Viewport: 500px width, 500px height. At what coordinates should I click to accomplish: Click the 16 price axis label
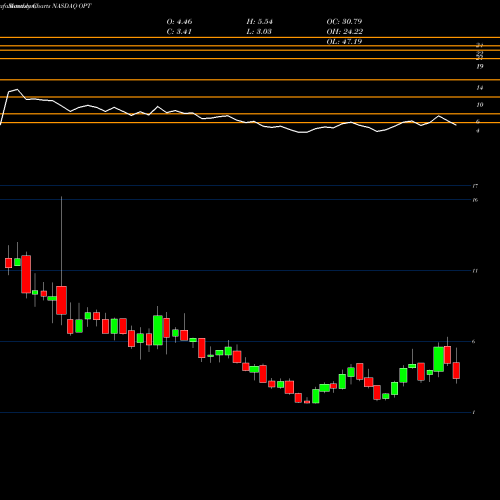tap(475, 200)
